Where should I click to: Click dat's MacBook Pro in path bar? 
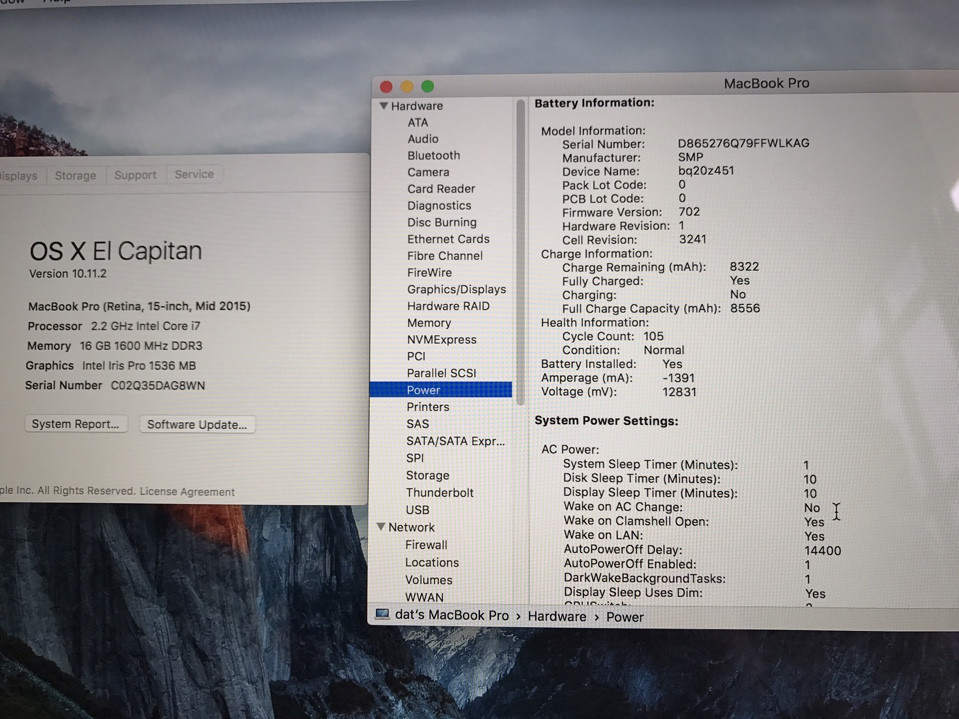point(451,615)
